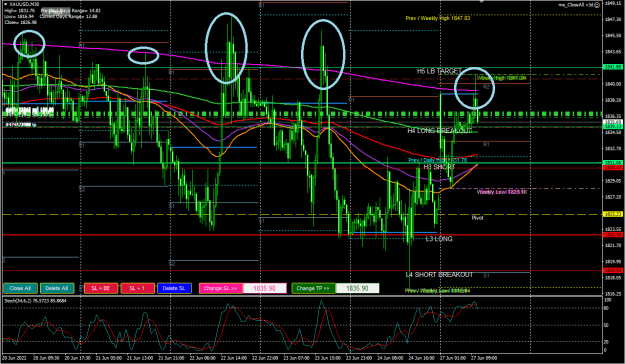Click the SL + 1 button

click(x=138, y=288)
